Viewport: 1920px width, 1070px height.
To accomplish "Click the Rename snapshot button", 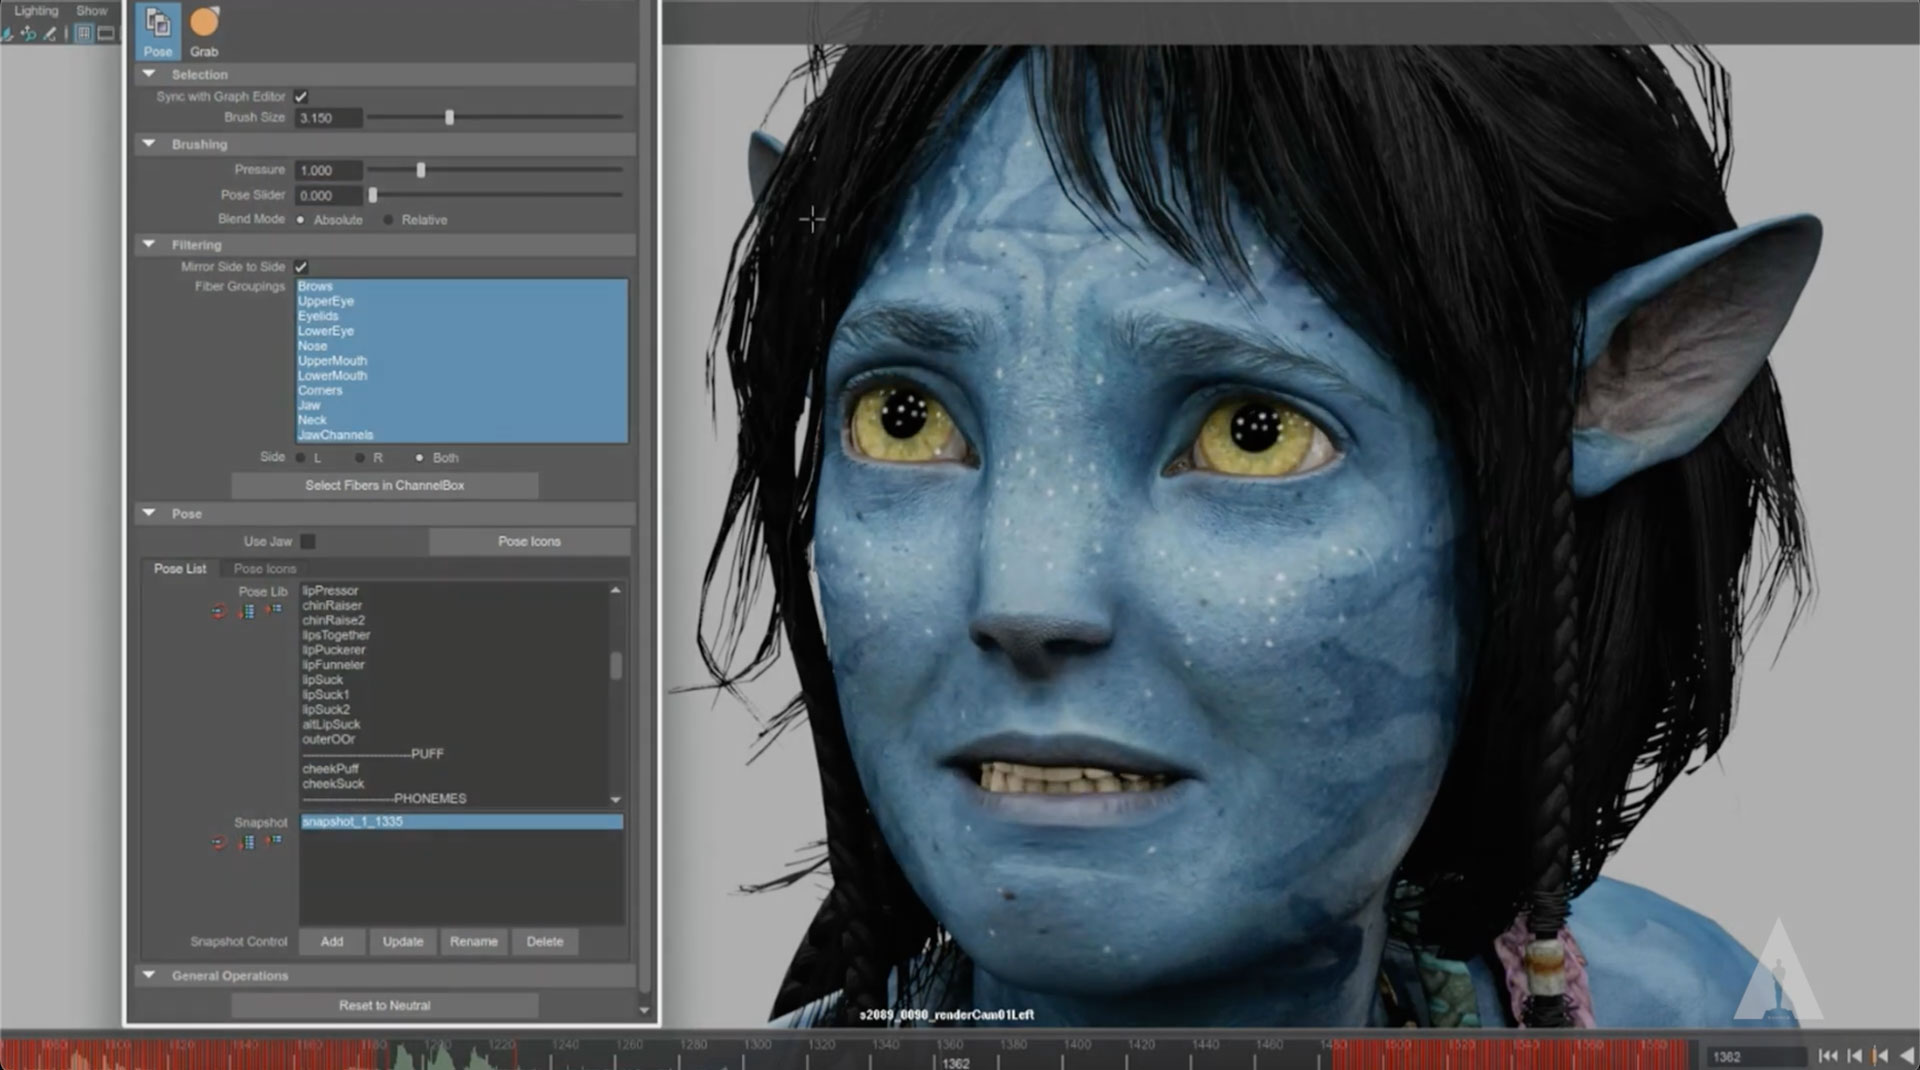I will [474, 941].
